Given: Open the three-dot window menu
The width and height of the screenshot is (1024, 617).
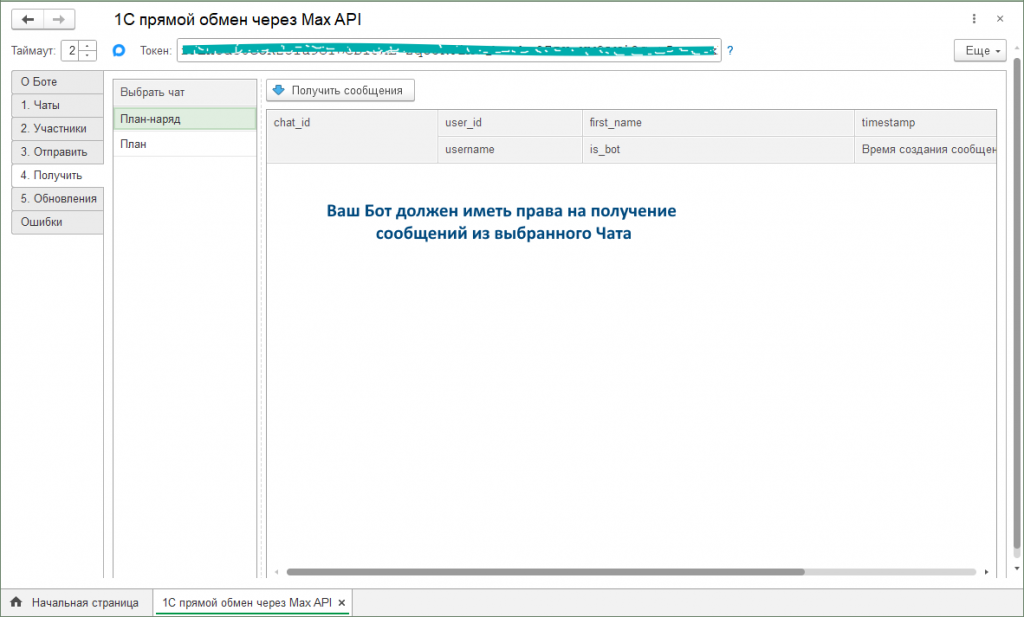Looking at the screenshot, I should pyautogui.click(x=974, y=19).
